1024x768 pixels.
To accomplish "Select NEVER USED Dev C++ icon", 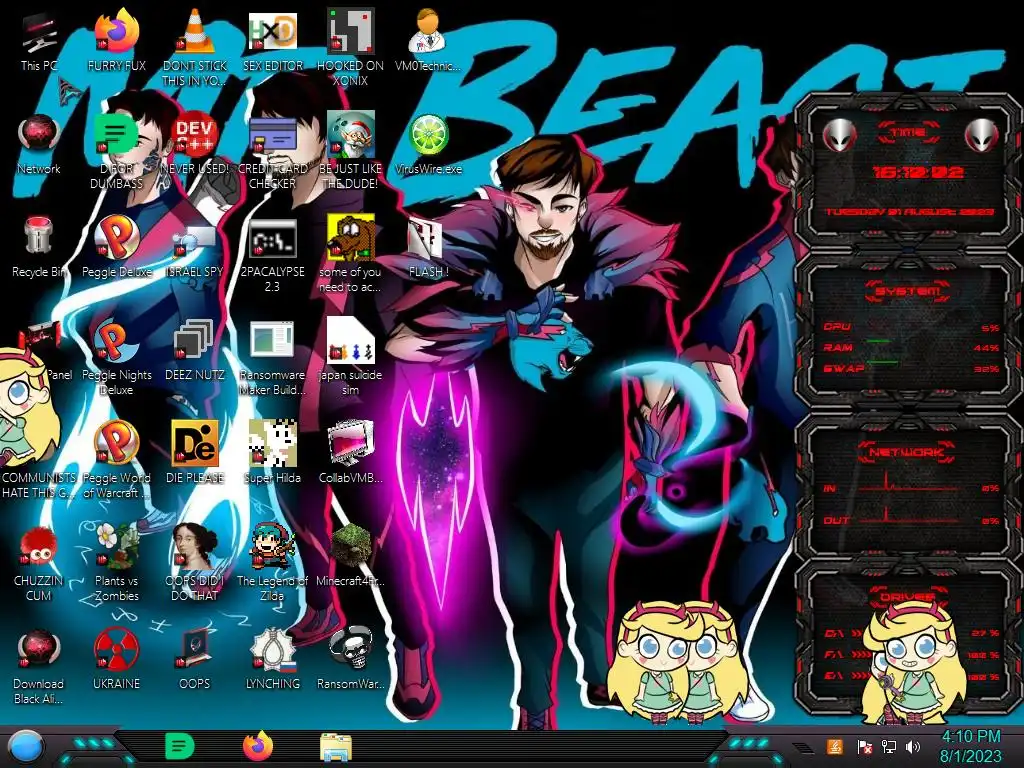I will pyautogui.click(x=194, y=144).
